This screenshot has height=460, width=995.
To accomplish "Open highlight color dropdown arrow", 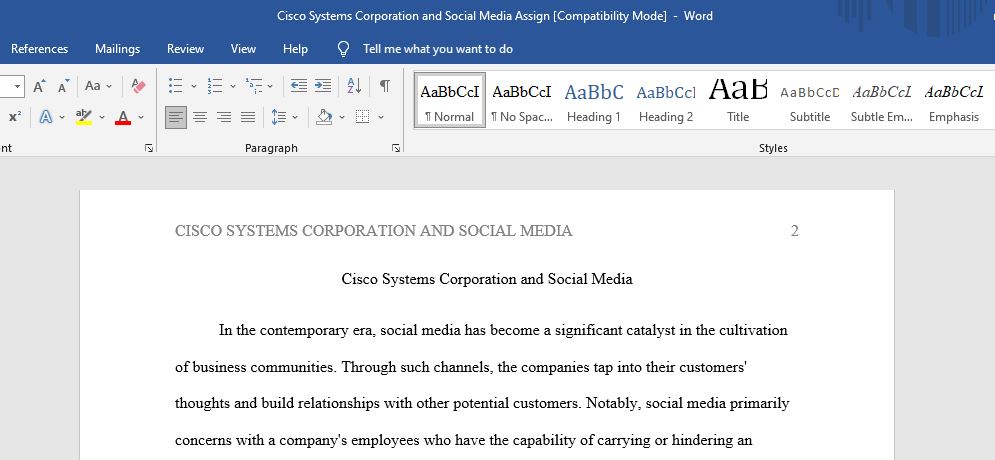I will 102,117.
